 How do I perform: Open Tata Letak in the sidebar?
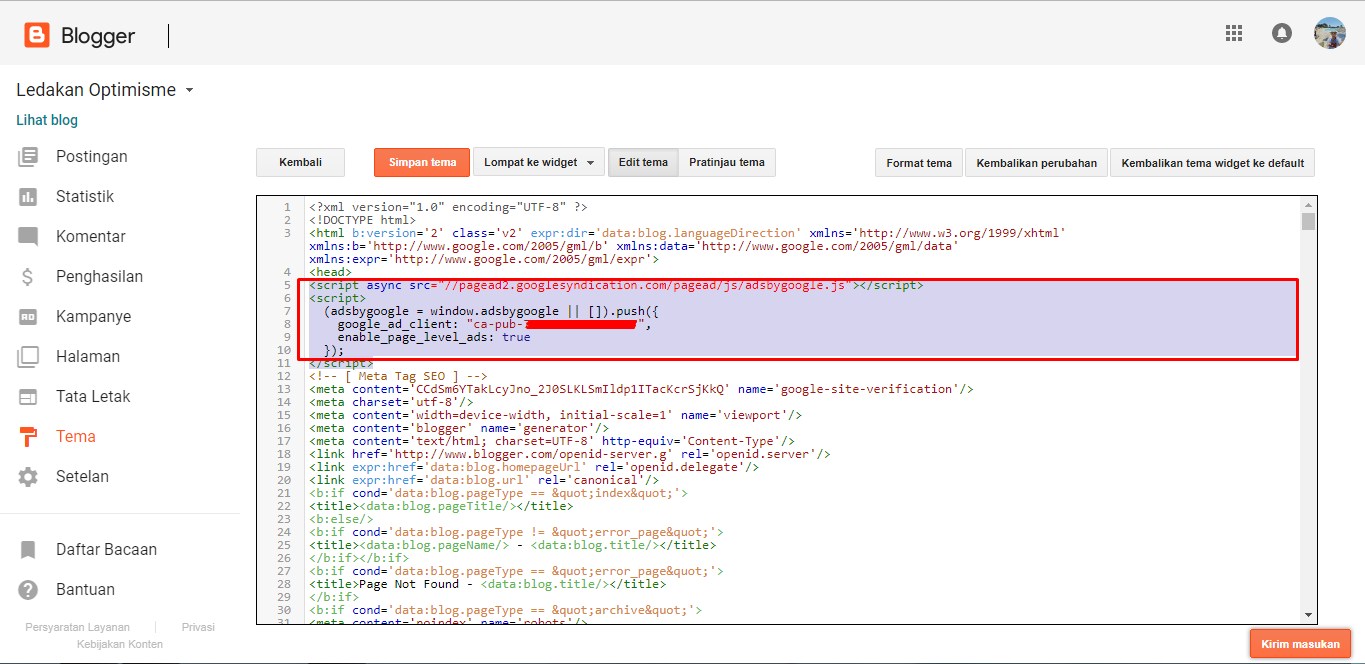[x=93, y=397]
